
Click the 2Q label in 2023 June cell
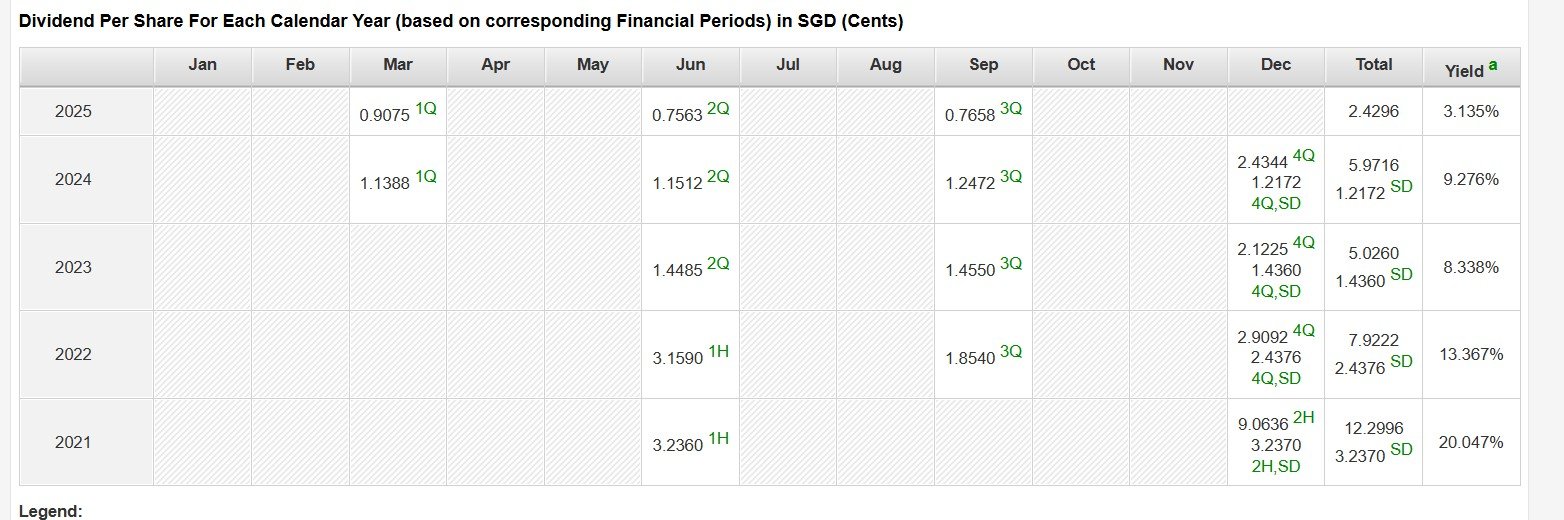pyautogui.click(x=718, y=264)
